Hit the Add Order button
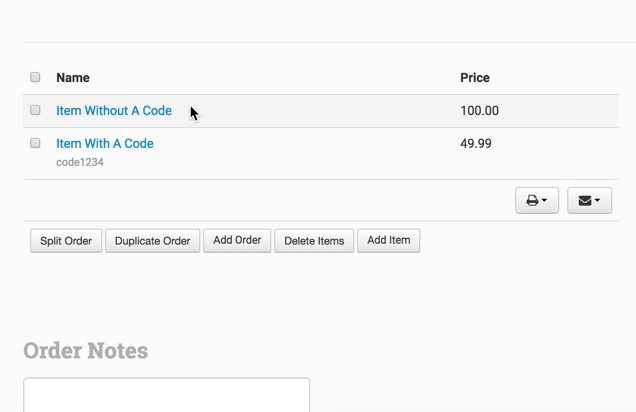The image size is (636, 412). click(237, 240)
